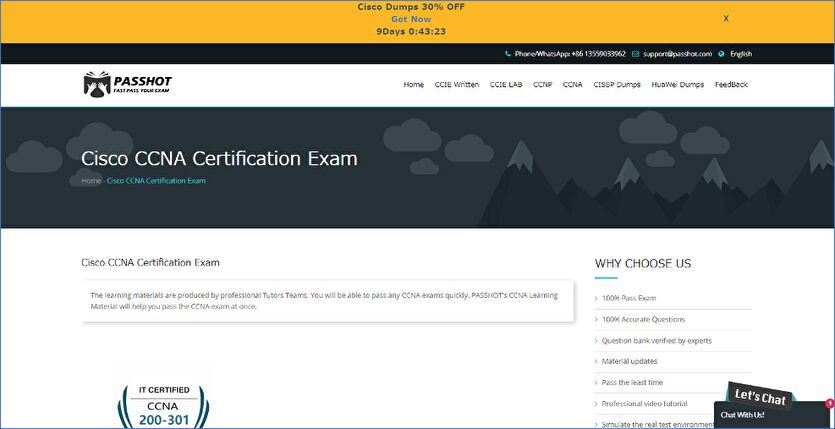Click chevron beside Material updates
Viewport: 835px width, 429px height.
point(596,362)
